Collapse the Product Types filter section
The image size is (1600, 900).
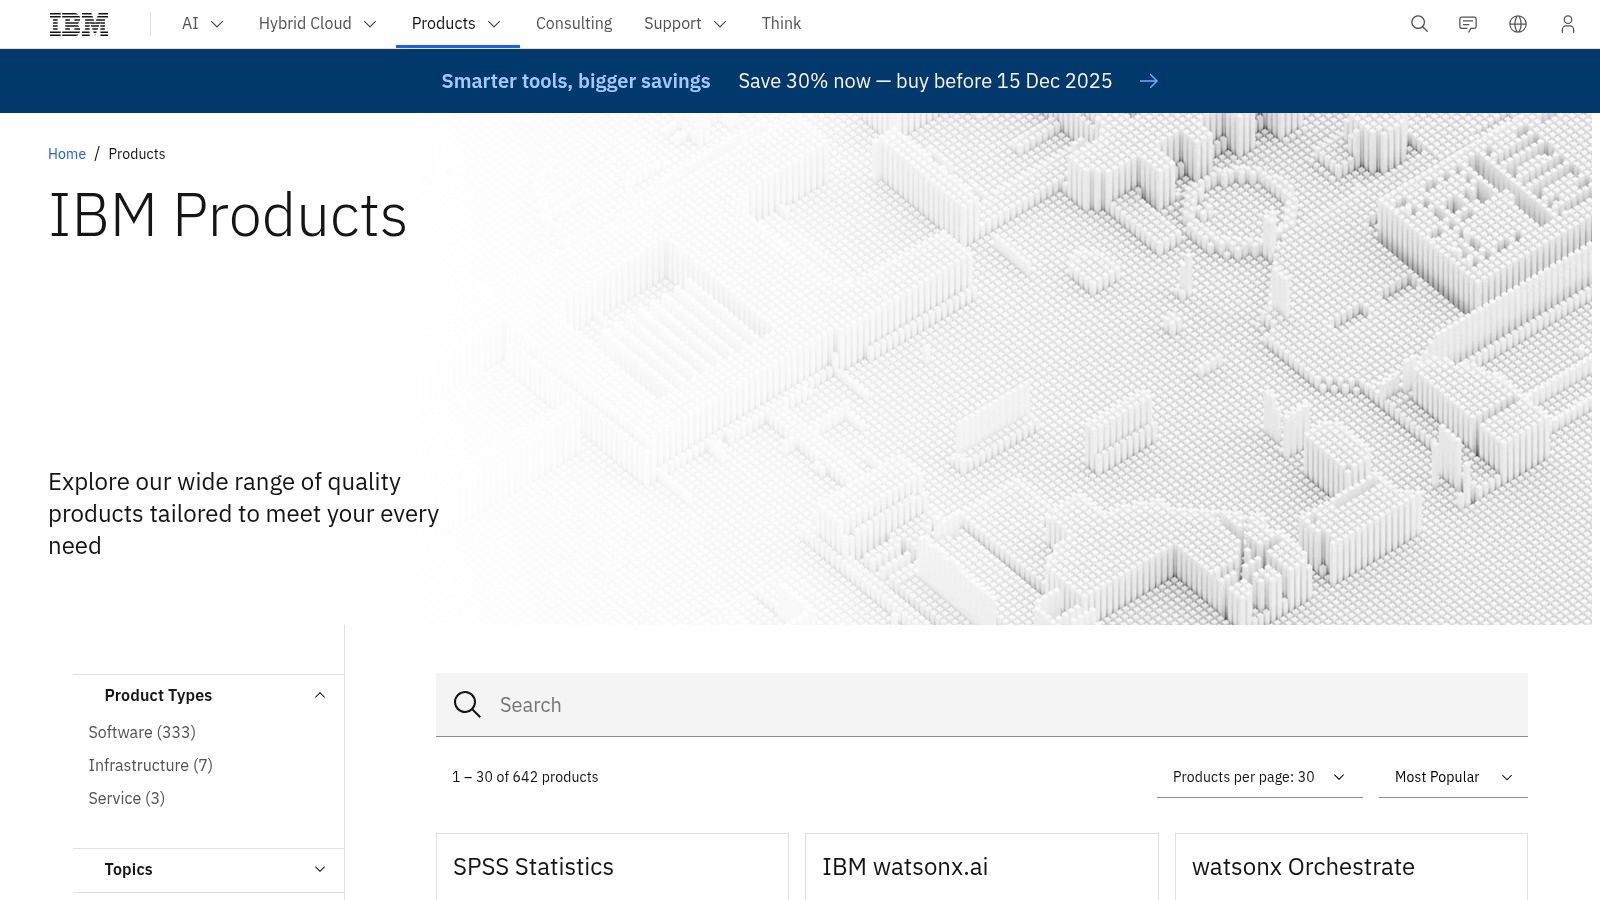coord(319,694)
